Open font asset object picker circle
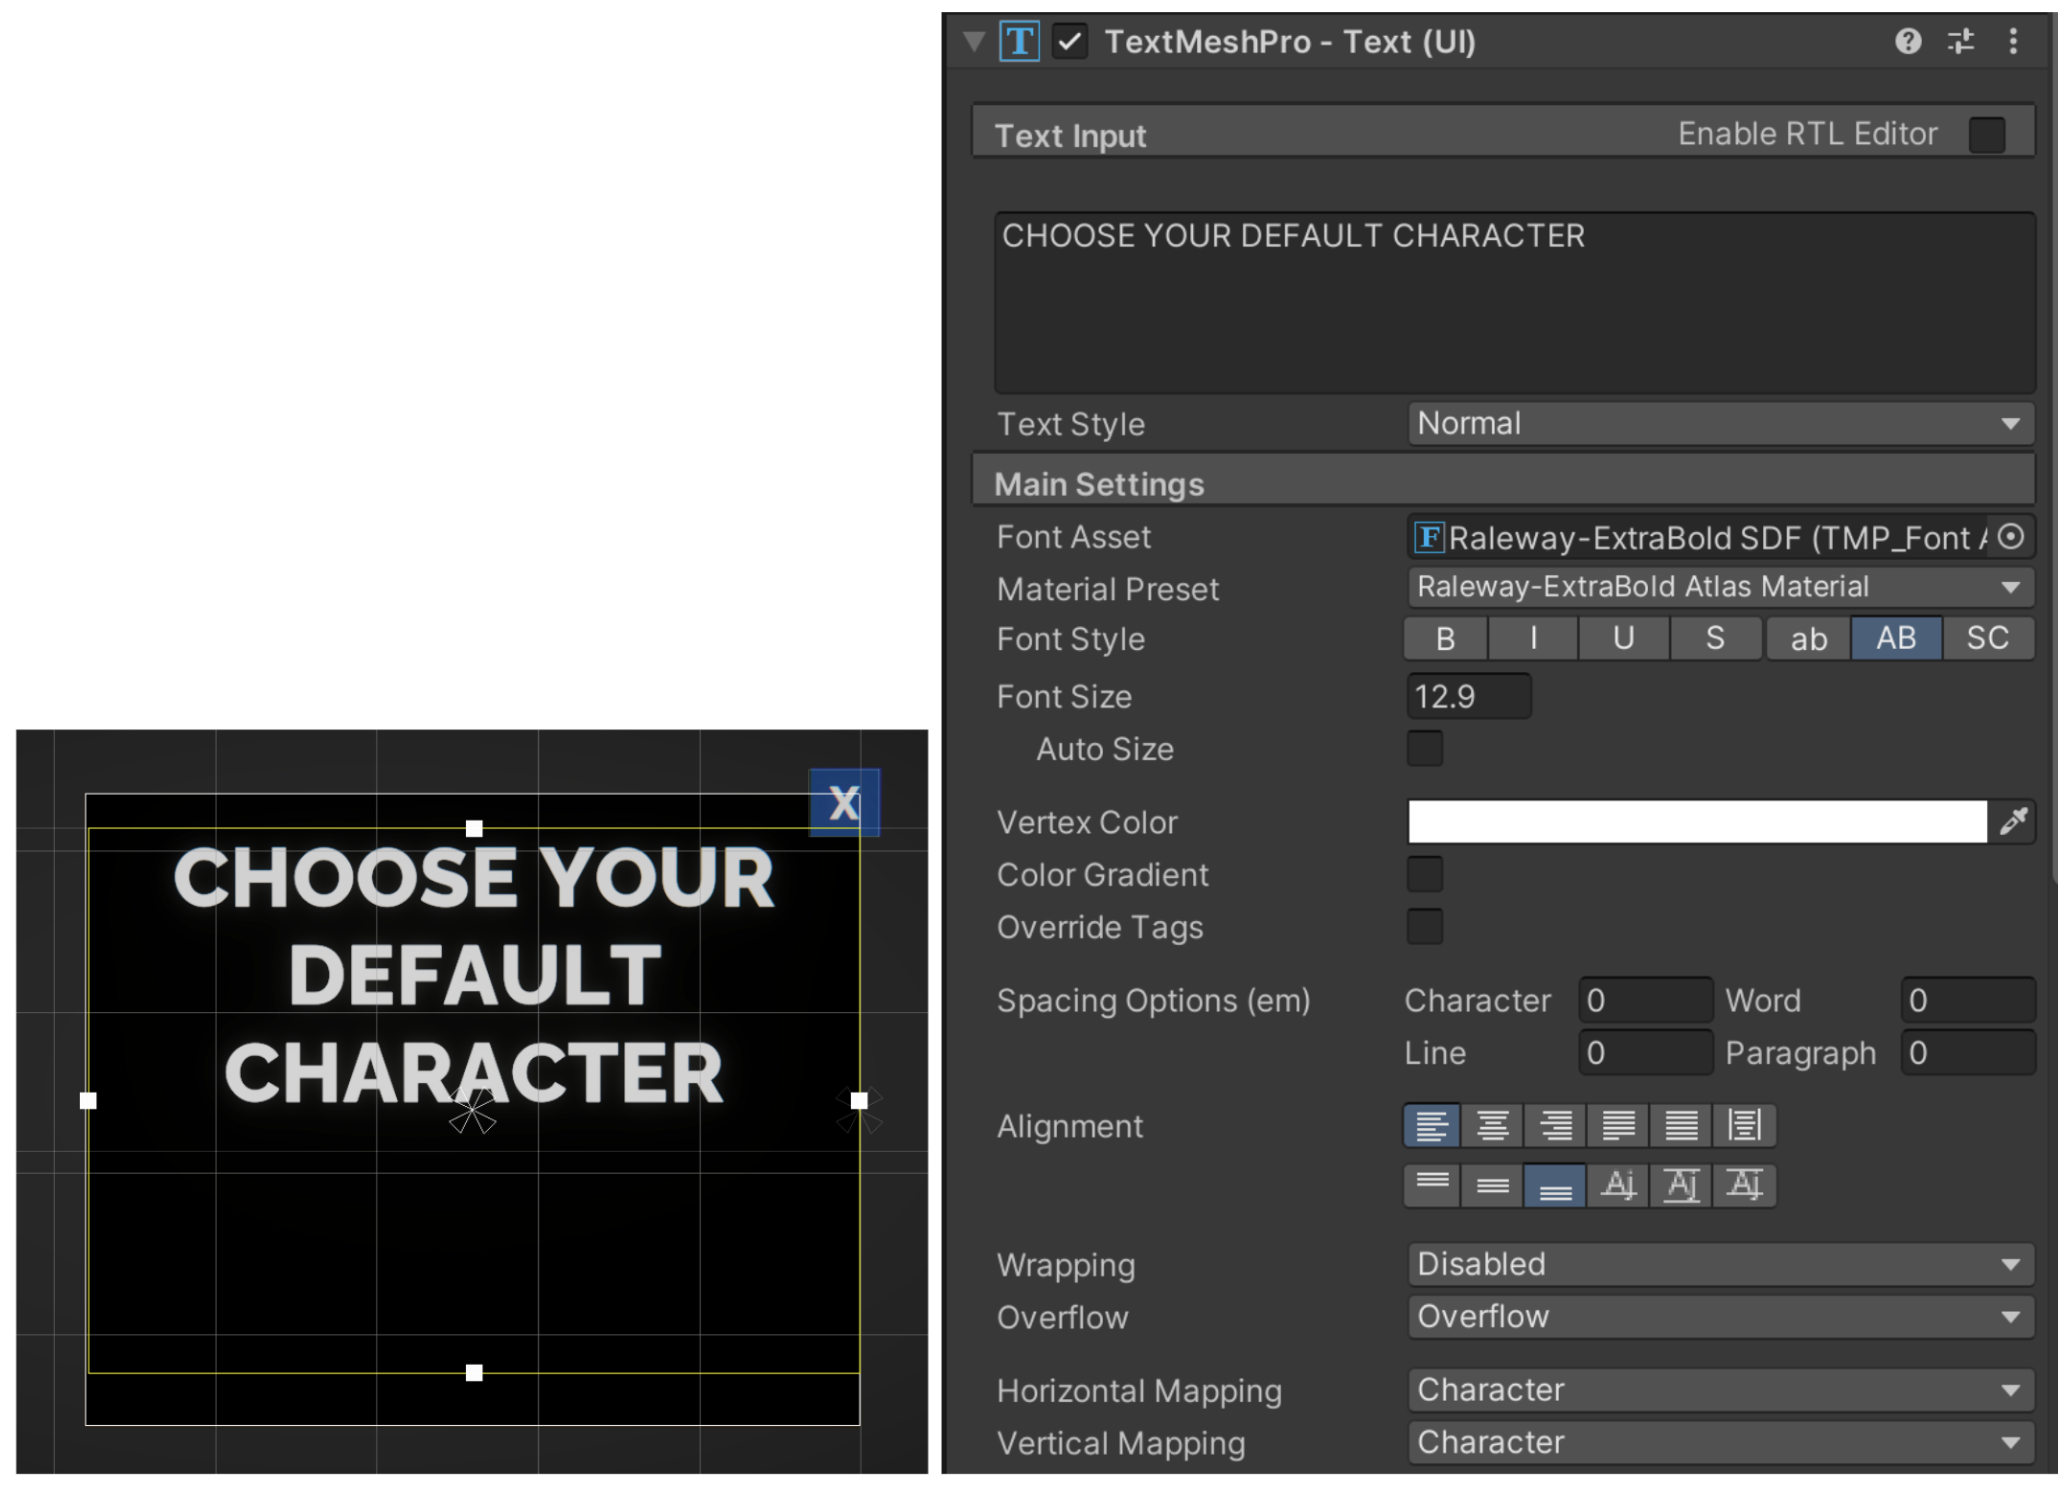Image resolution: width=2072 pixels, height=1488 pixels. 2011,537
